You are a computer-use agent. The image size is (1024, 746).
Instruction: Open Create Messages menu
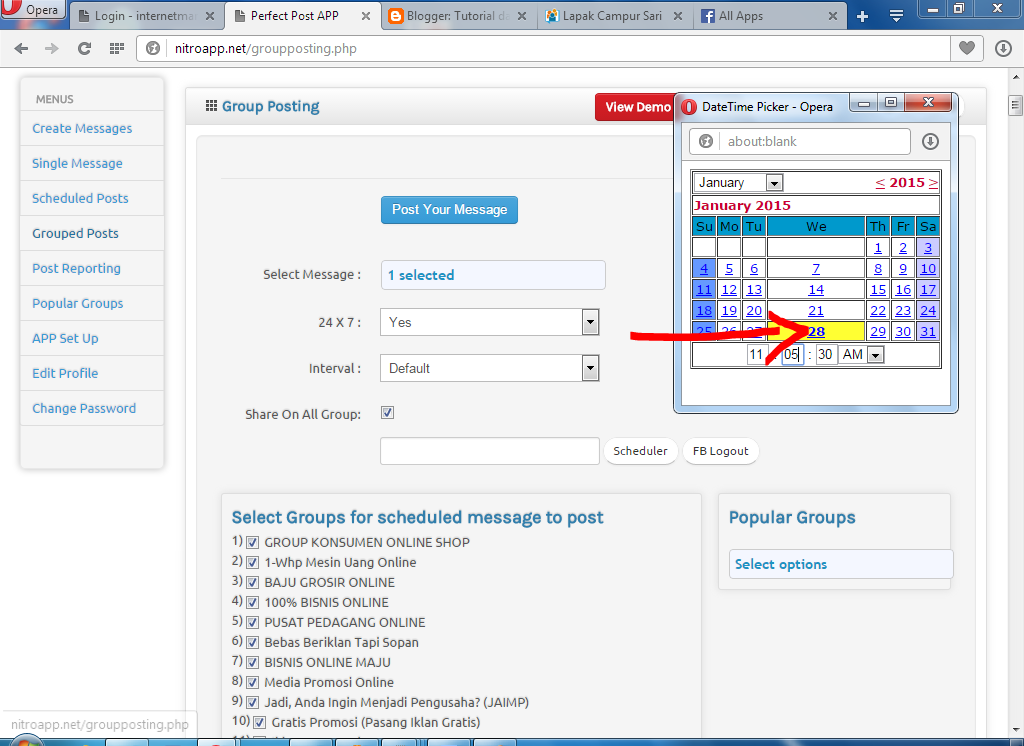coord(82,129)
